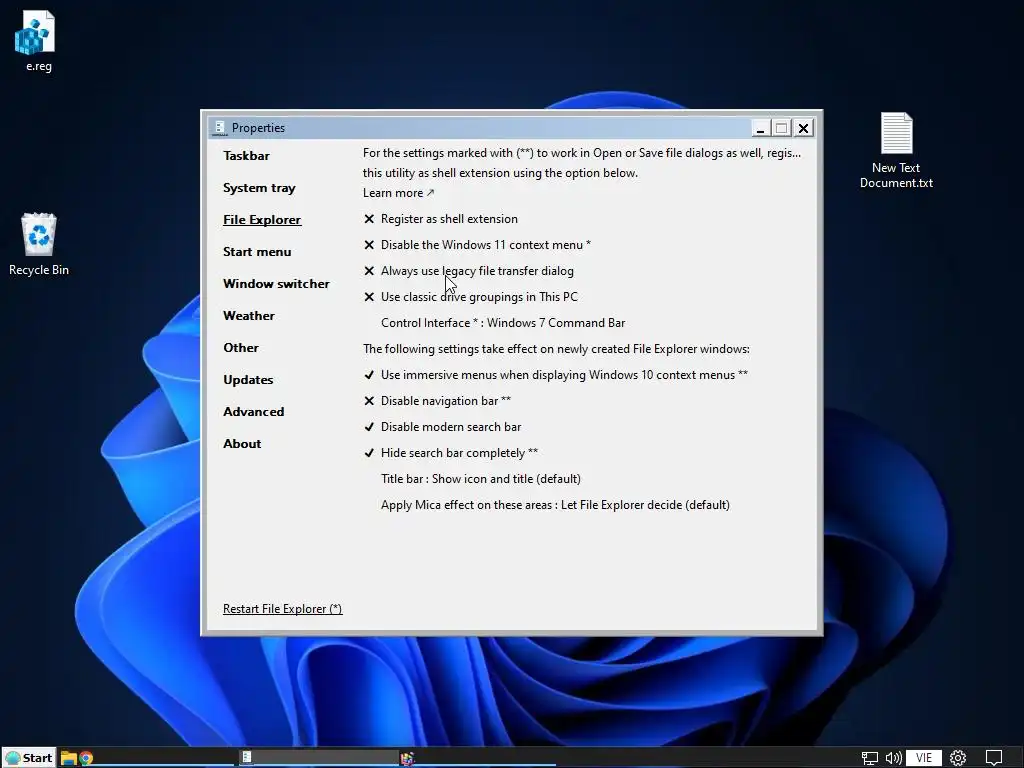Close the Properties window
The image size is (1024, 768).
tap(803, 128)
